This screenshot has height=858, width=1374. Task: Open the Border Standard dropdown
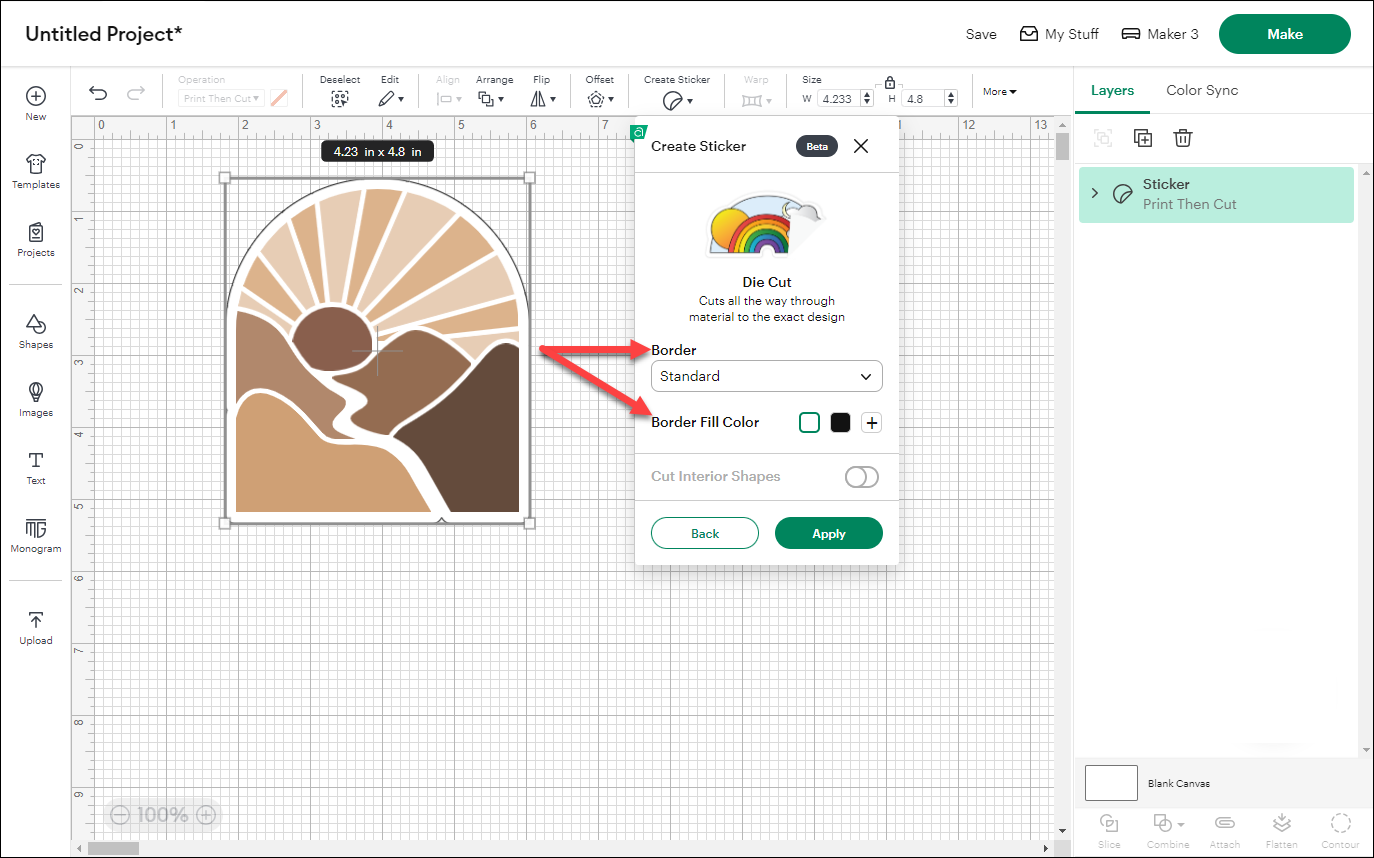pos(766,376)
